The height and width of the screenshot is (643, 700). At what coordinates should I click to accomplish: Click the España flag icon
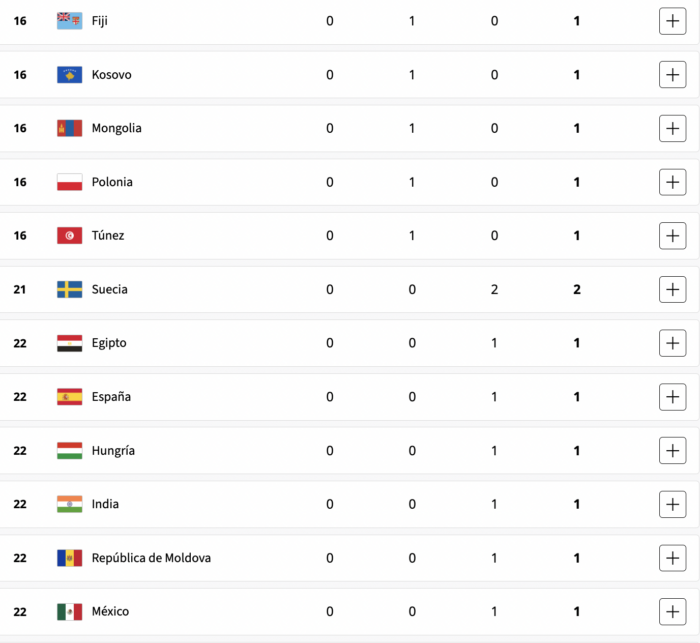[x=70, y=397]
